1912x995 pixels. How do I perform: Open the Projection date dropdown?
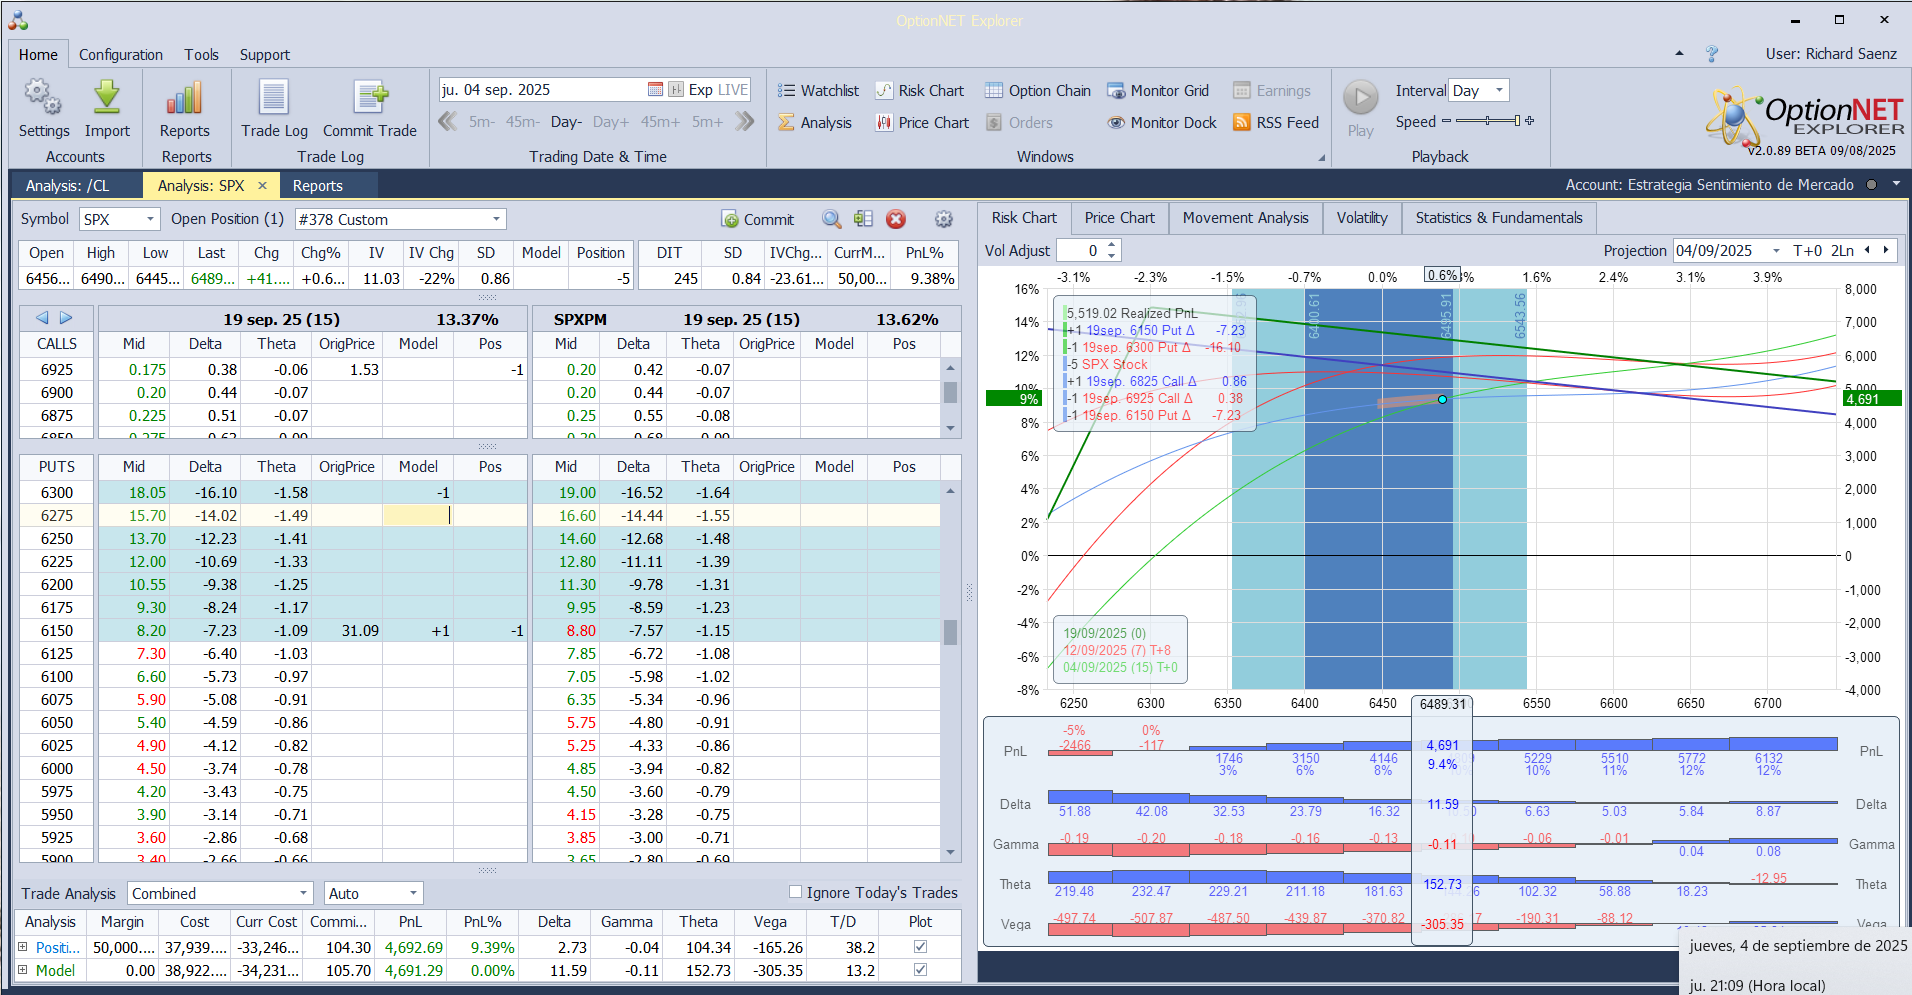[x=1776, y=251]
